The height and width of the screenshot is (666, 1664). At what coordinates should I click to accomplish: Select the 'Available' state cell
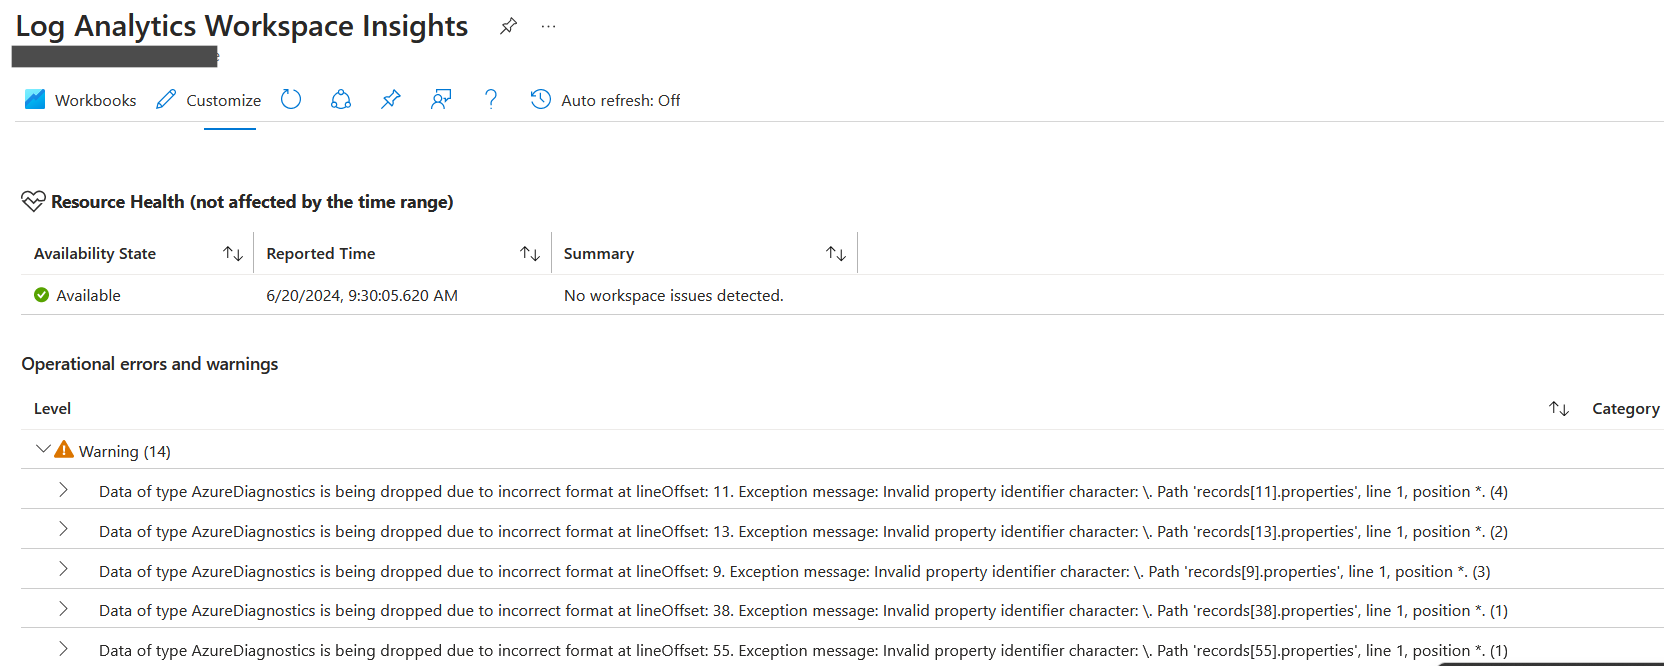88,296
